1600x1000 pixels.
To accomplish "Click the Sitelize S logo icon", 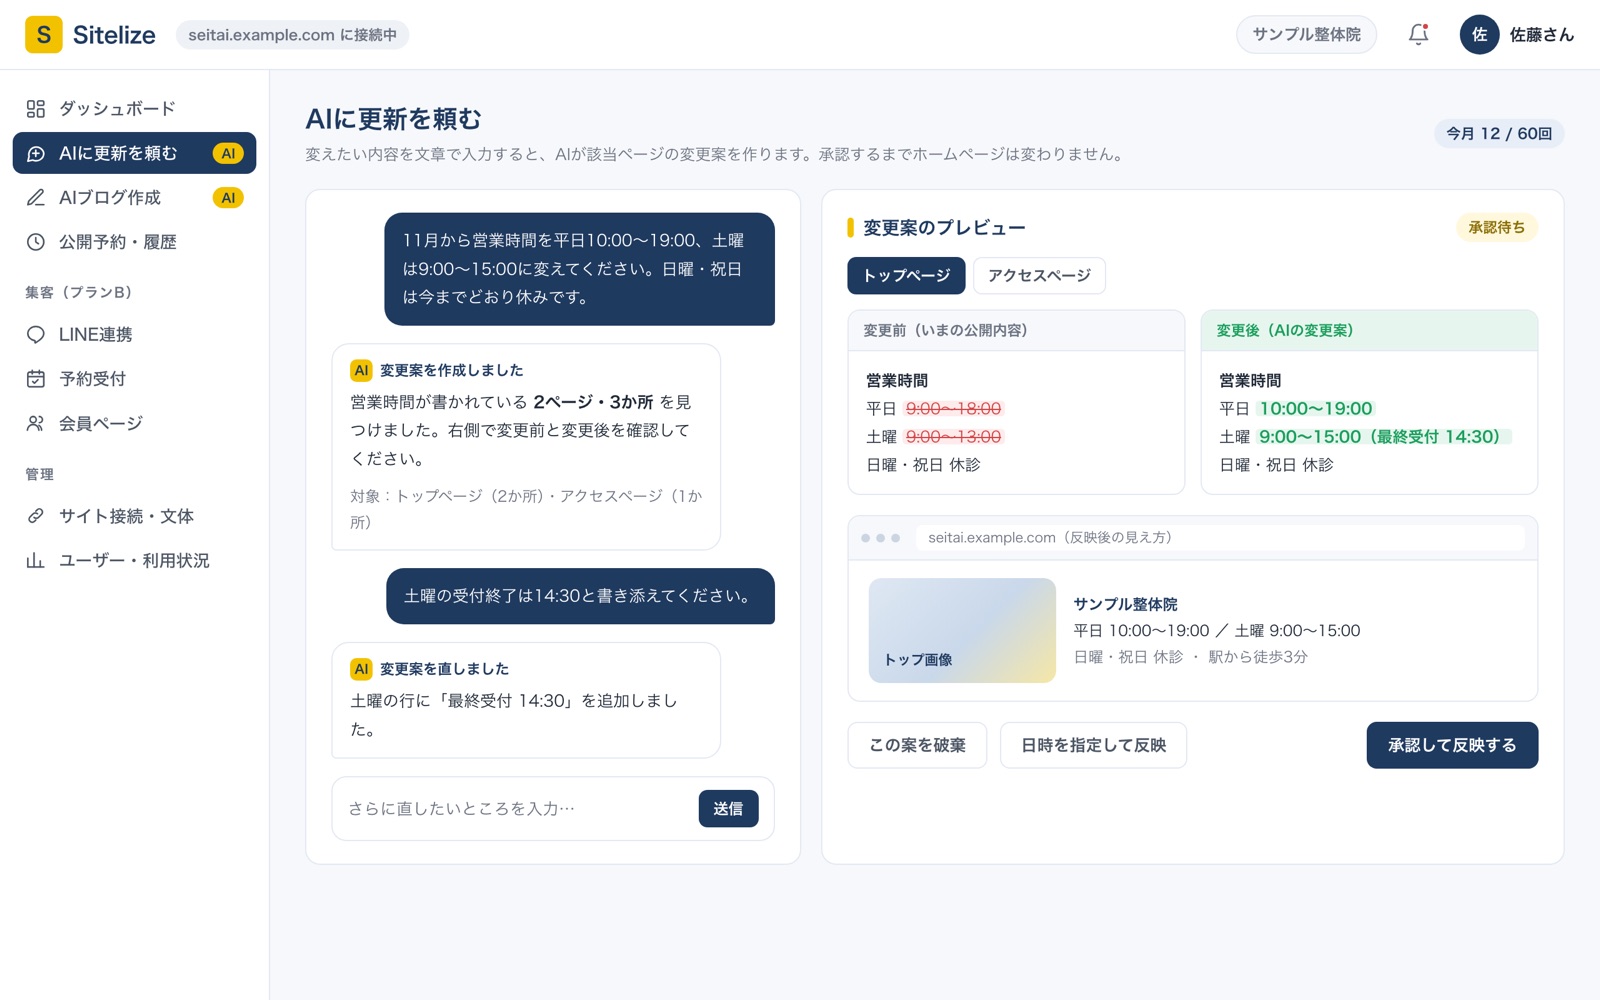I will pos(43,35).
